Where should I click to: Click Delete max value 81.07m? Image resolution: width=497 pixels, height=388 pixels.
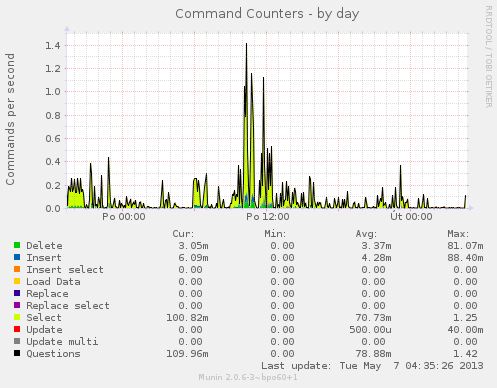click(465, 246)
